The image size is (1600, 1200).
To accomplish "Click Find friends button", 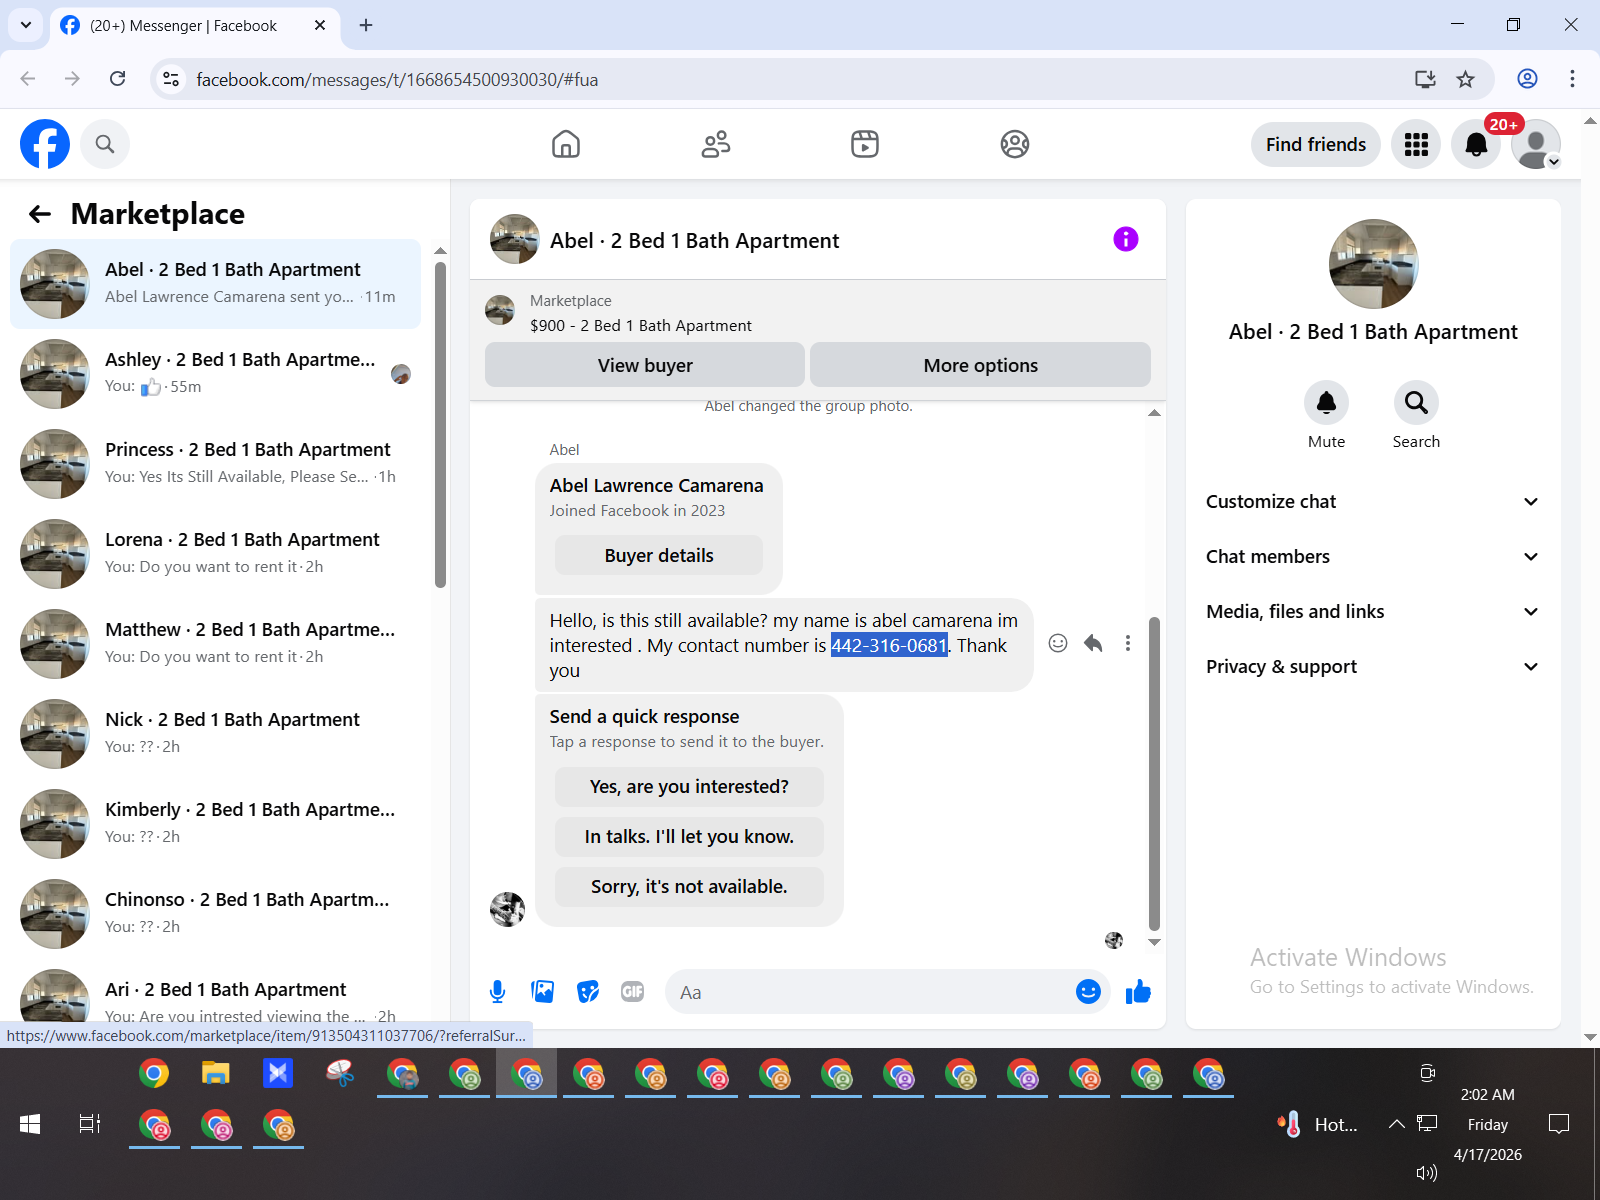I will (x=1316, y=144).
